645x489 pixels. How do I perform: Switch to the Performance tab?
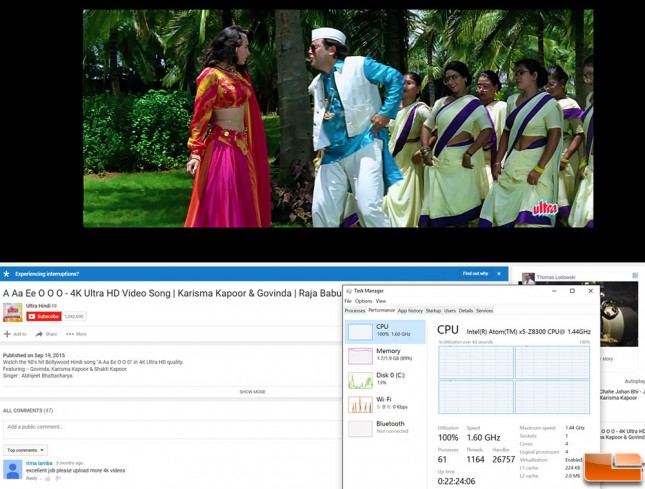click(x=381, y=310)
